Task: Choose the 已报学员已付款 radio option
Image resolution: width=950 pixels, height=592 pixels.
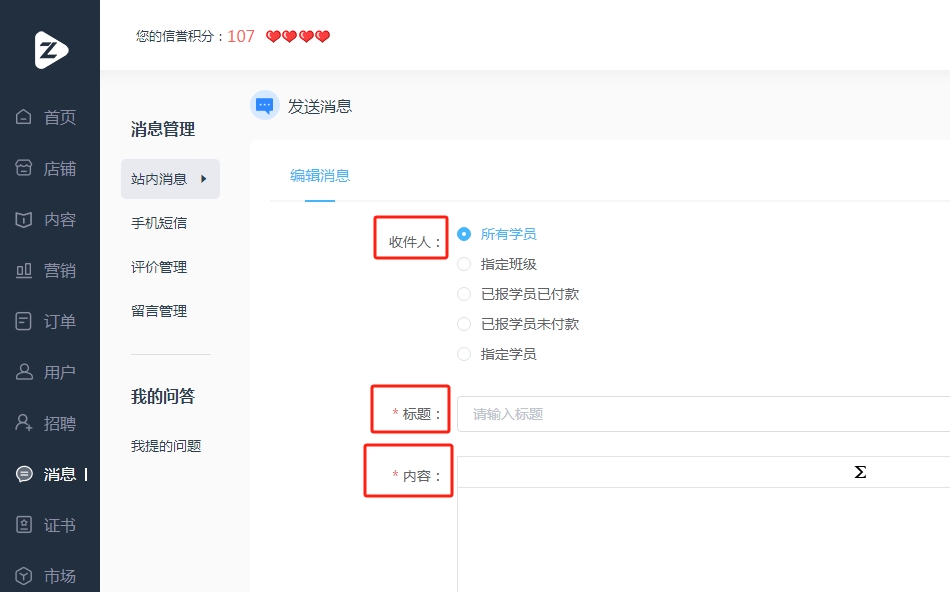Action: 463,294
